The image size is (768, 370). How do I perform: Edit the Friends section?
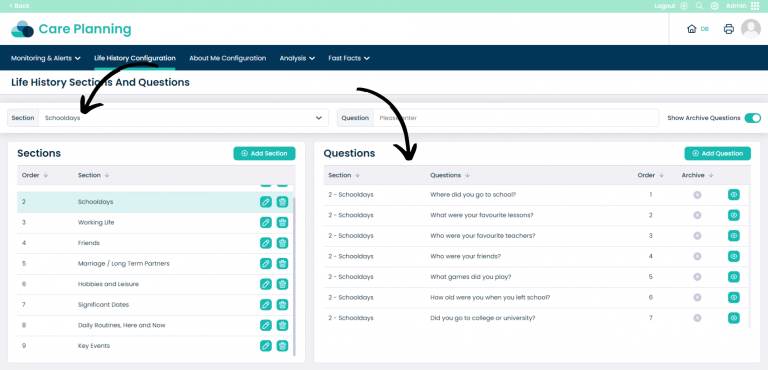[x=265, y=243]
